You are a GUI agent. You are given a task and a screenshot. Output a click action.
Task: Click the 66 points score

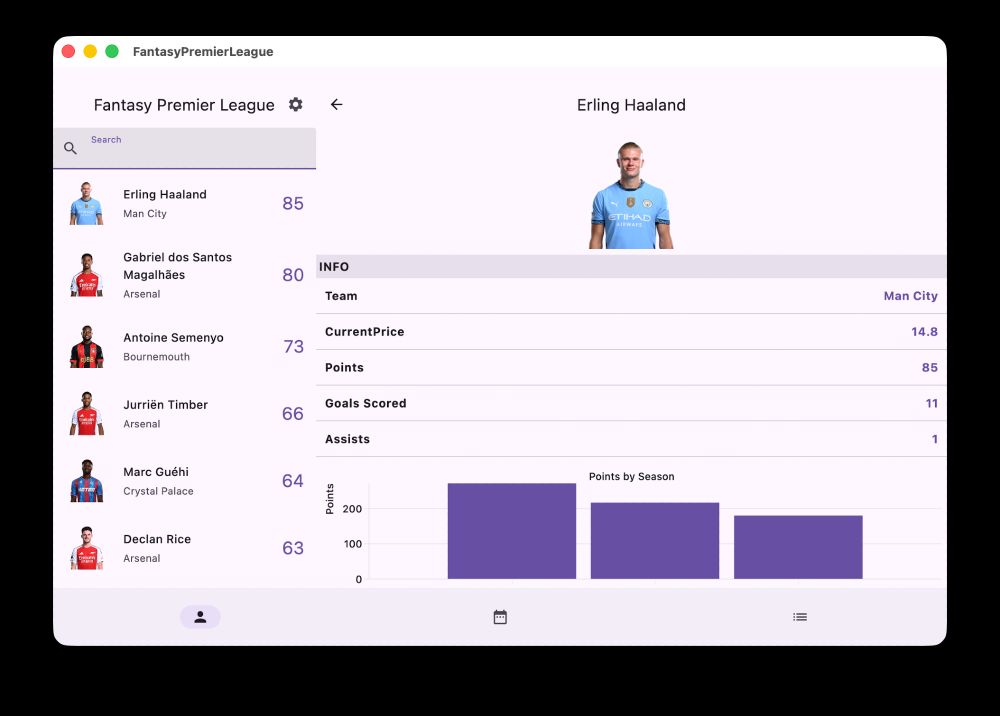coord(293,414)
